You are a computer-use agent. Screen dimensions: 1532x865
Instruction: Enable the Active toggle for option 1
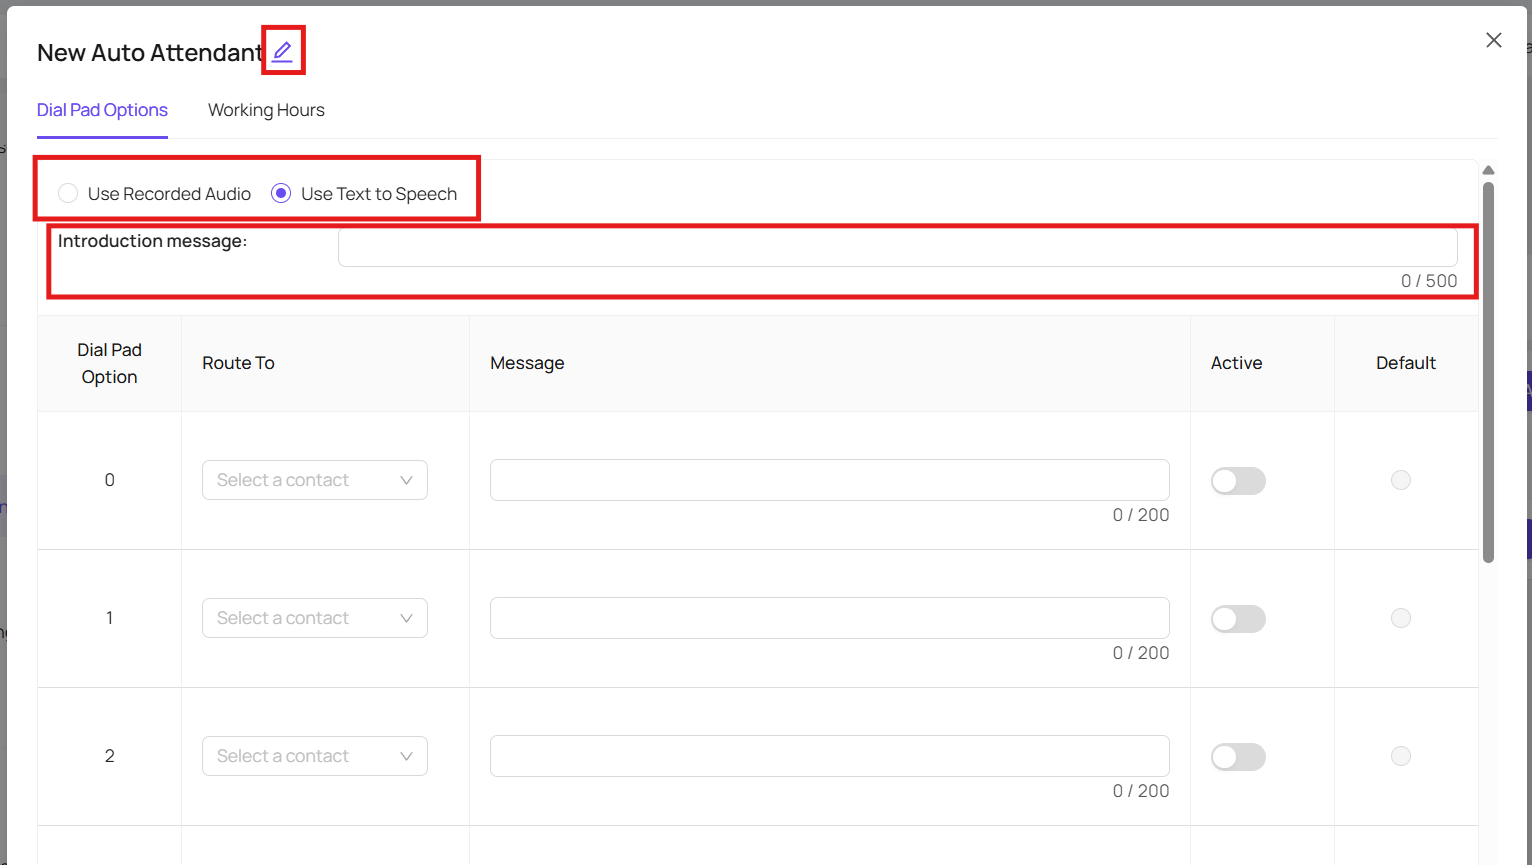click(x=1238, y=619)
